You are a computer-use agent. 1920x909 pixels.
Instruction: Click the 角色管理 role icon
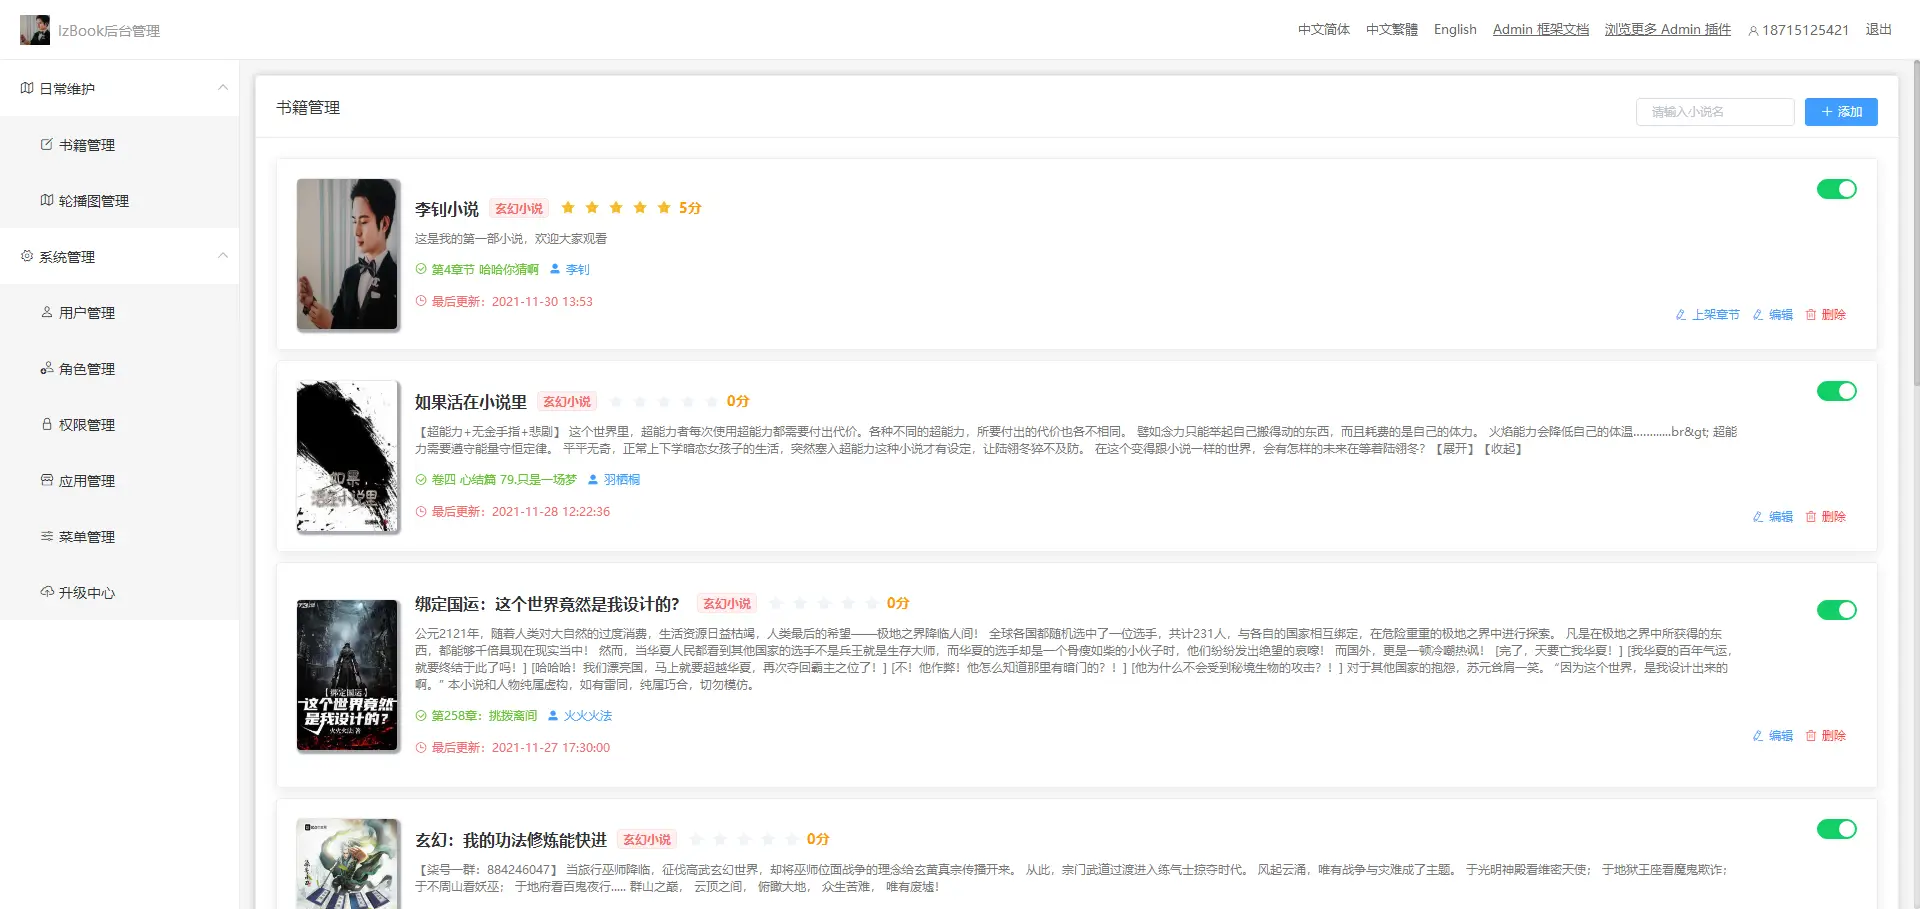[46, 368]
